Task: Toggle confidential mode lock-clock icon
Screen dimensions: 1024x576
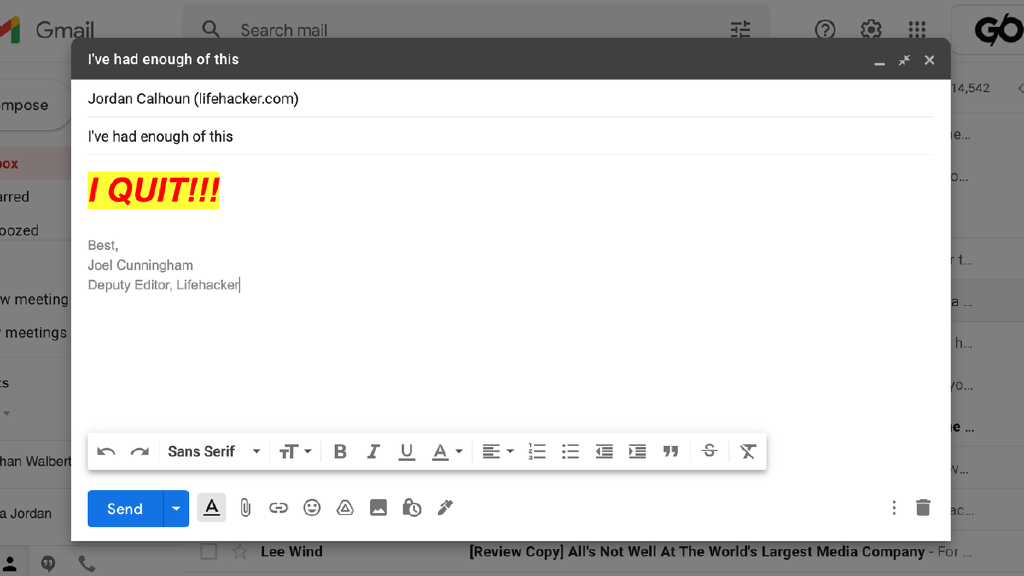Action: [411, 508]
